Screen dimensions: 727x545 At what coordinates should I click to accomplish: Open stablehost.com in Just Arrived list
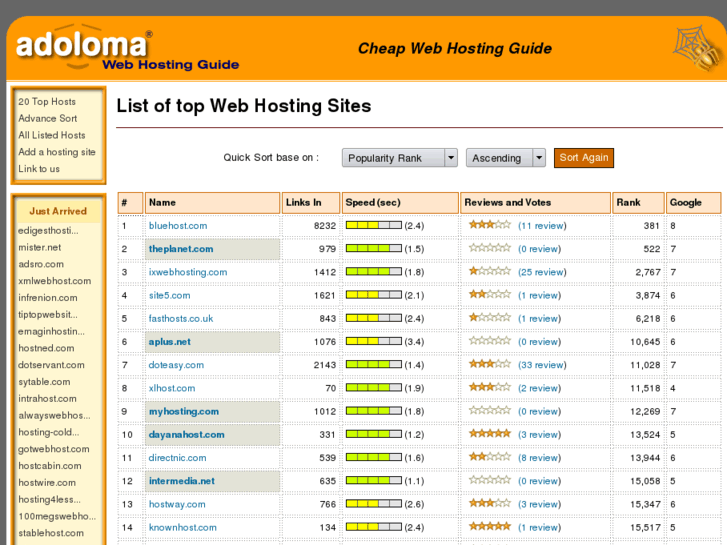coord(51,533)
